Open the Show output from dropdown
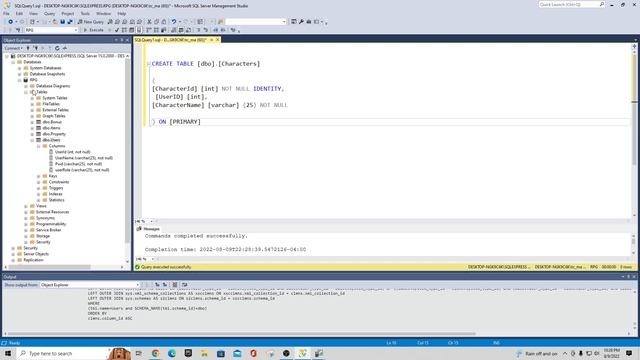The width and height of the screenshot is (640, 360). pyautogui.click(x=90, y=285)
